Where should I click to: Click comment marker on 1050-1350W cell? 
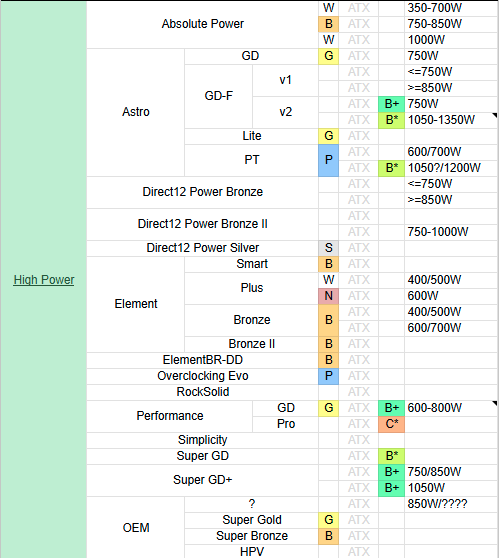click(494, 115)
